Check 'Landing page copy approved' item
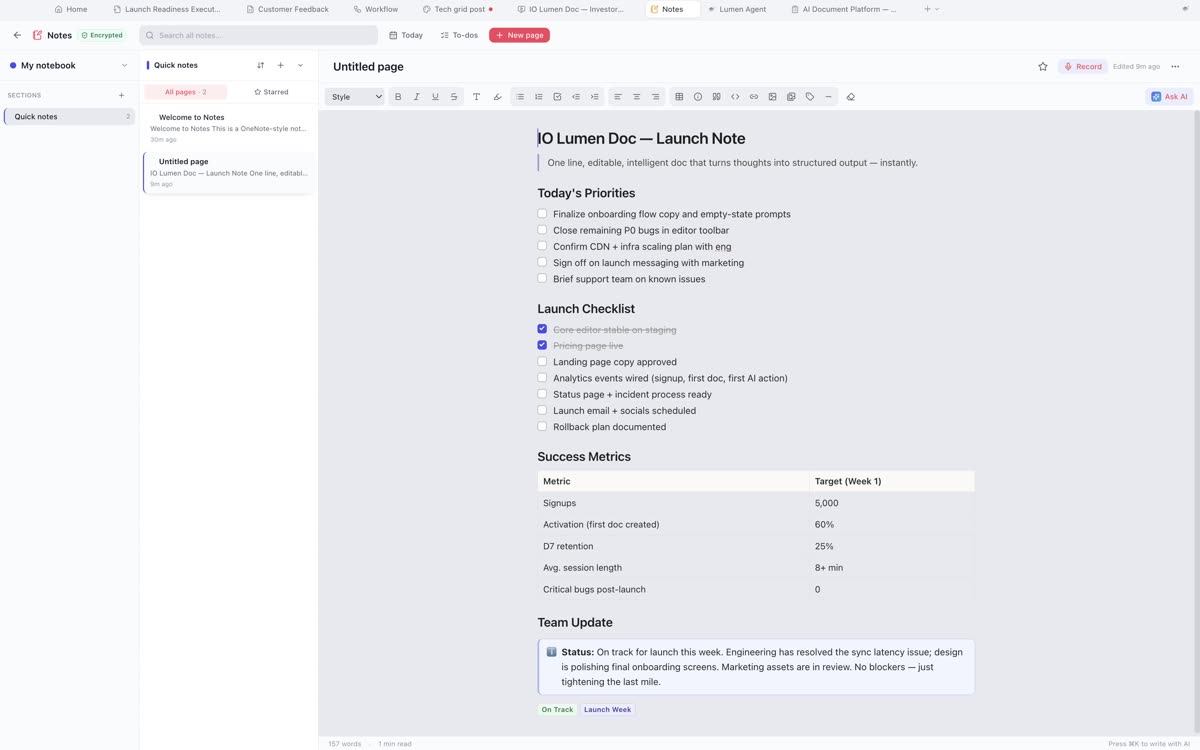 (542, 362)
